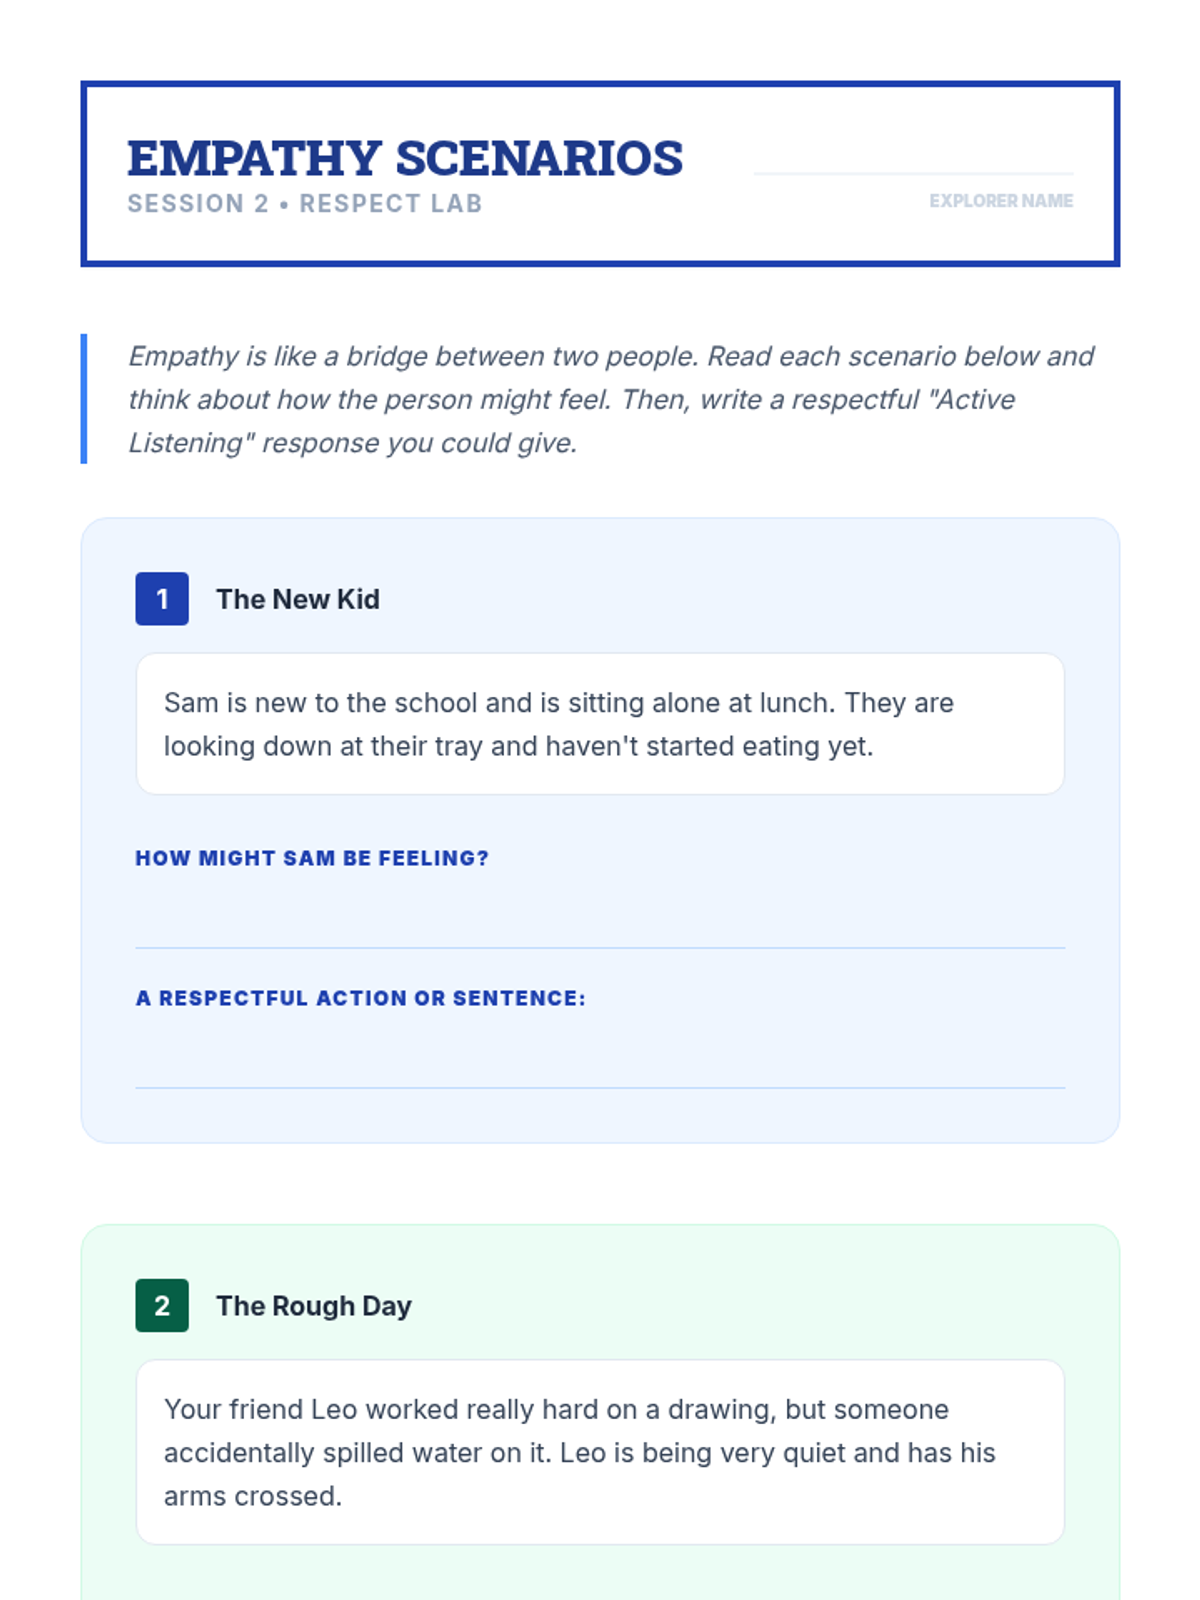Click the Sam lunch scenario text box
Viewport: 1200px width, 1600px height.
(x=600, y=724)
